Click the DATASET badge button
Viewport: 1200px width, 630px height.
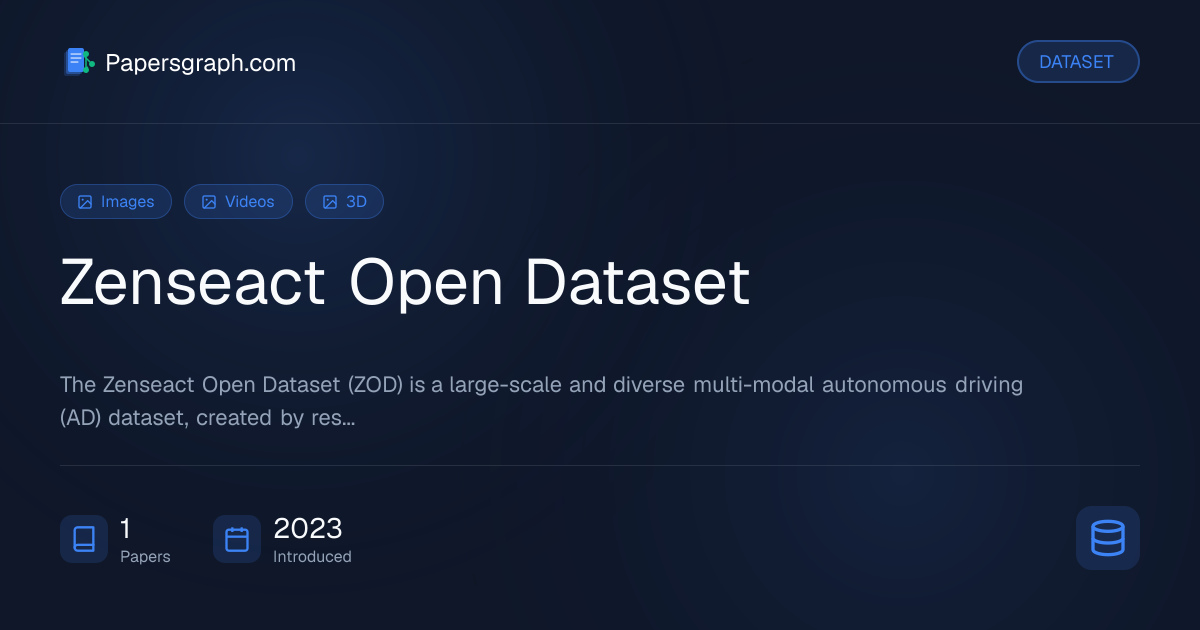1078,62
